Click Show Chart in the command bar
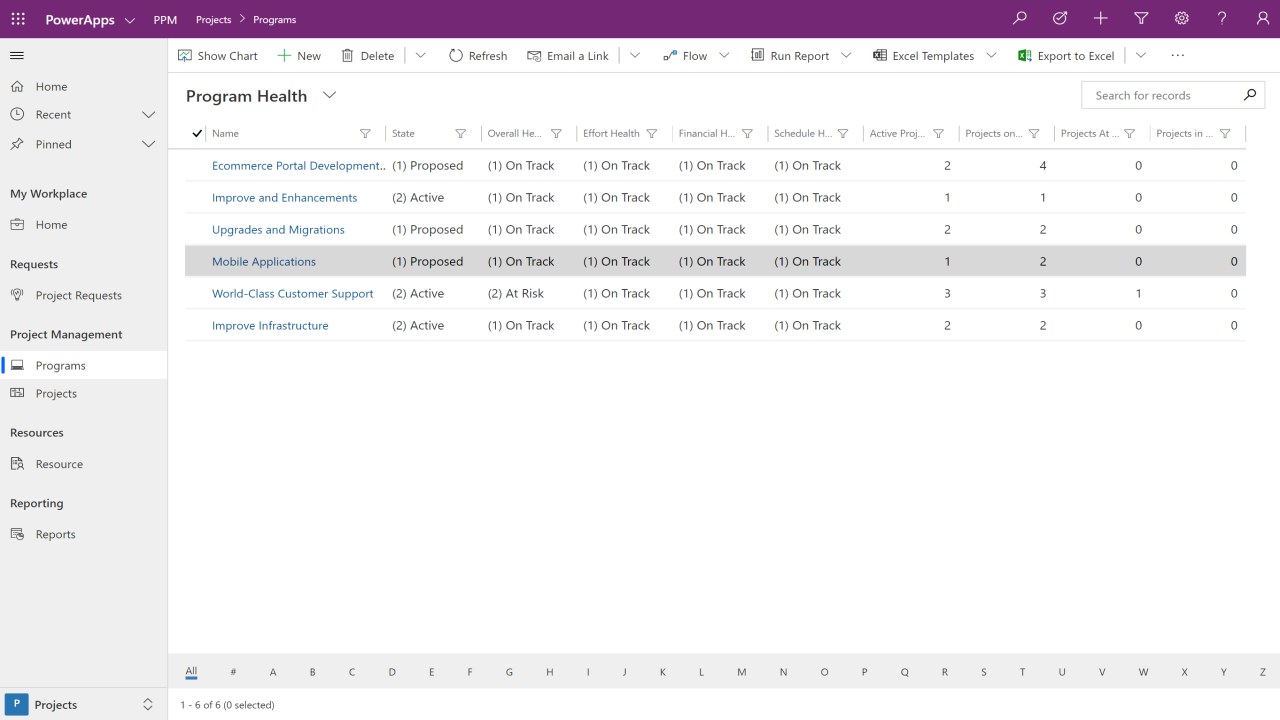Image resolution: width=1280 pixels, height=720 pixels. tap(218, 56)
